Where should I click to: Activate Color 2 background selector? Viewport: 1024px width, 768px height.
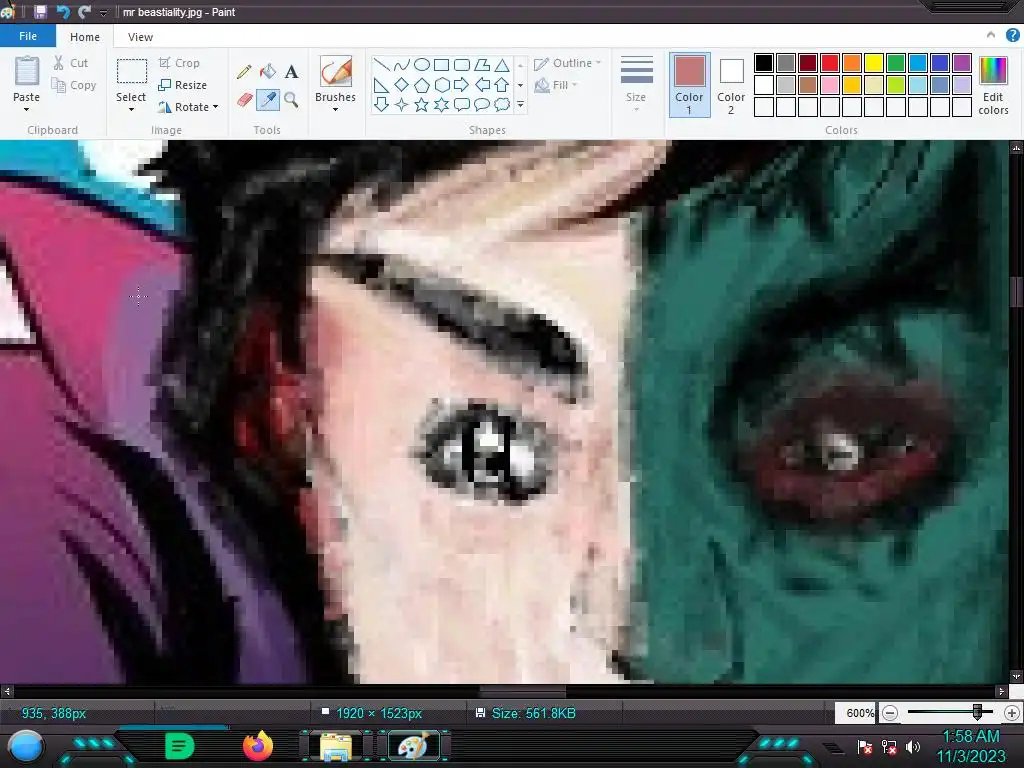tap(731, 85)
